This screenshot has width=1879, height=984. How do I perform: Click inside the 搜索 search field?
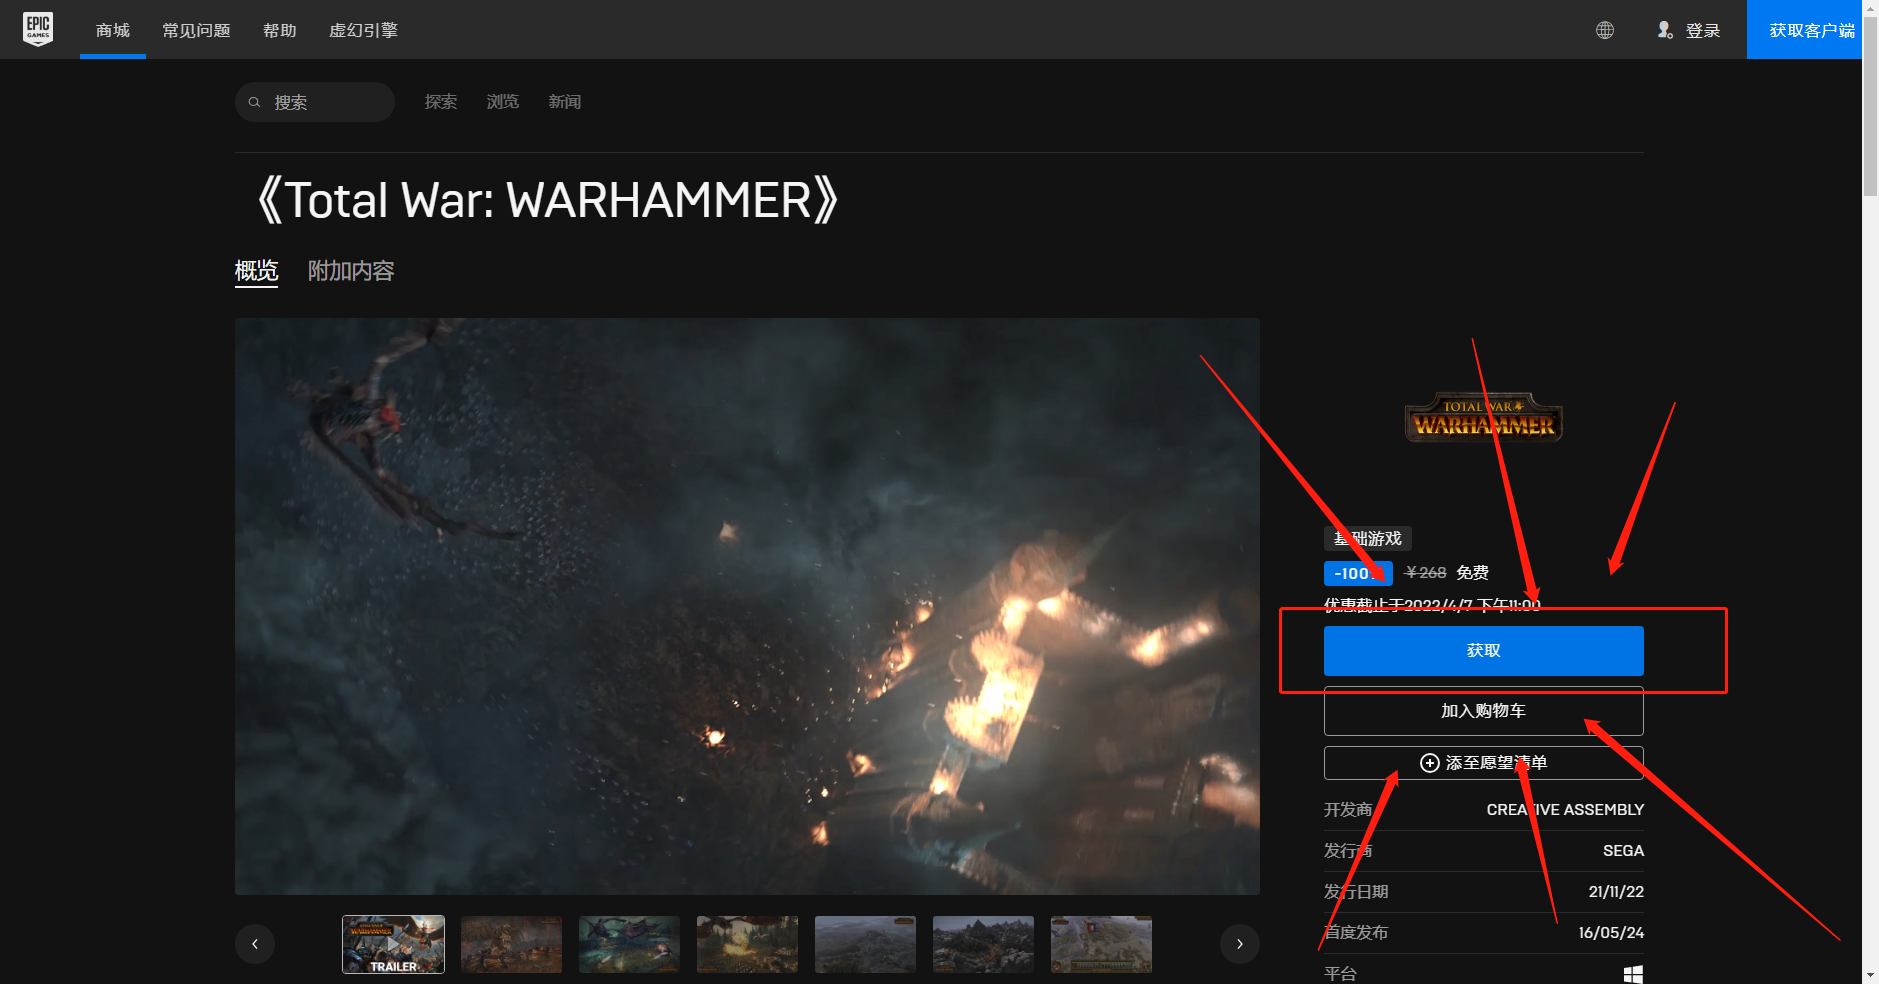(315, 101)
